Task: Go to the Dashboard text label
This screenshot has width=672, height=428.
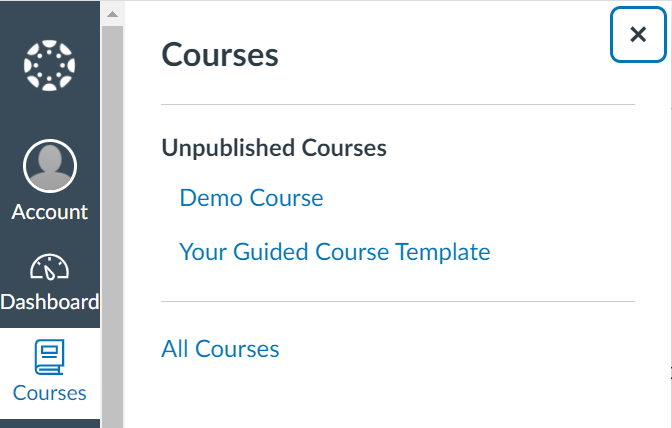Action: pyautogui.click(x=49, y=302)
